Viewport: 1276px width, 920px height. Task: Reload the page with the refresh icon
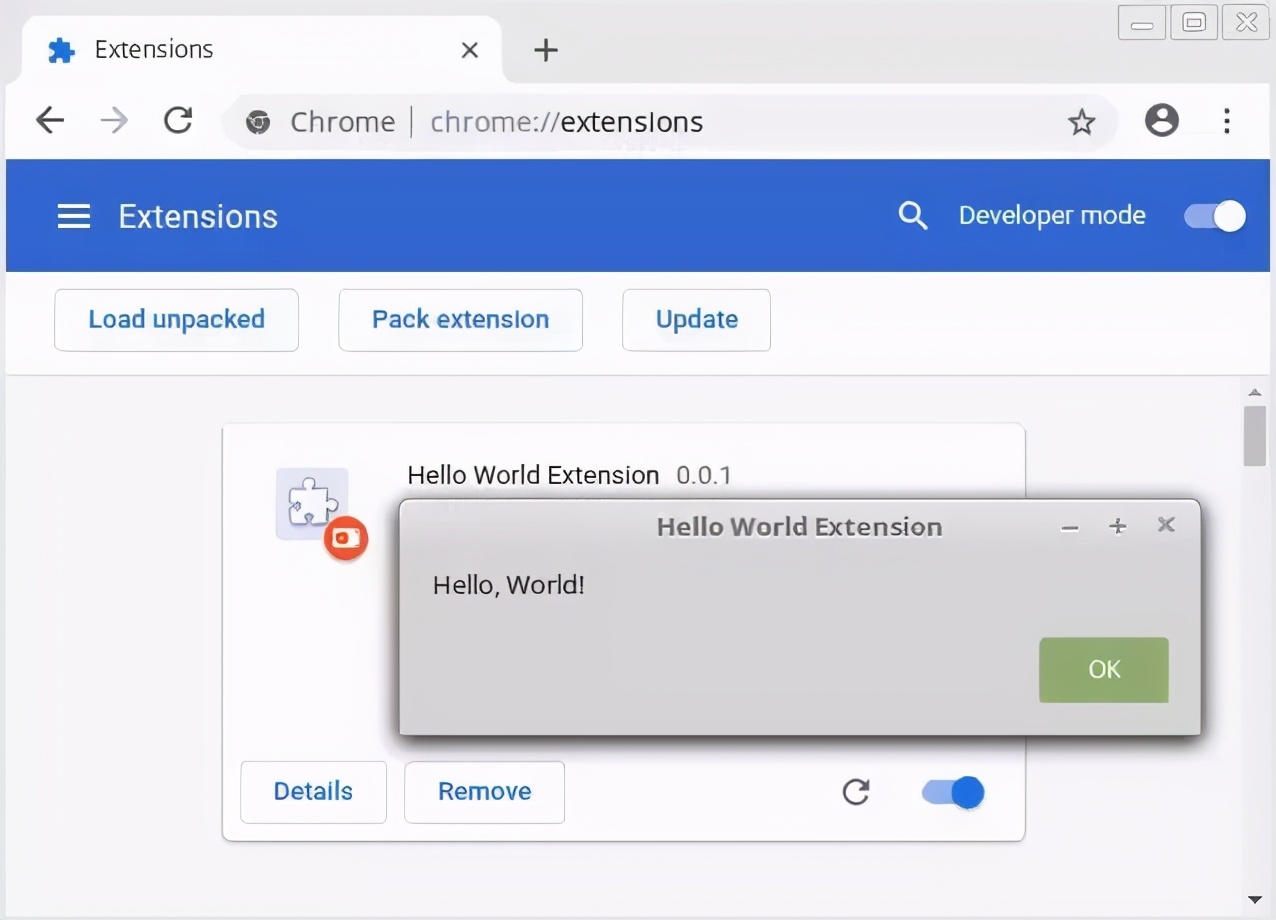178,121
